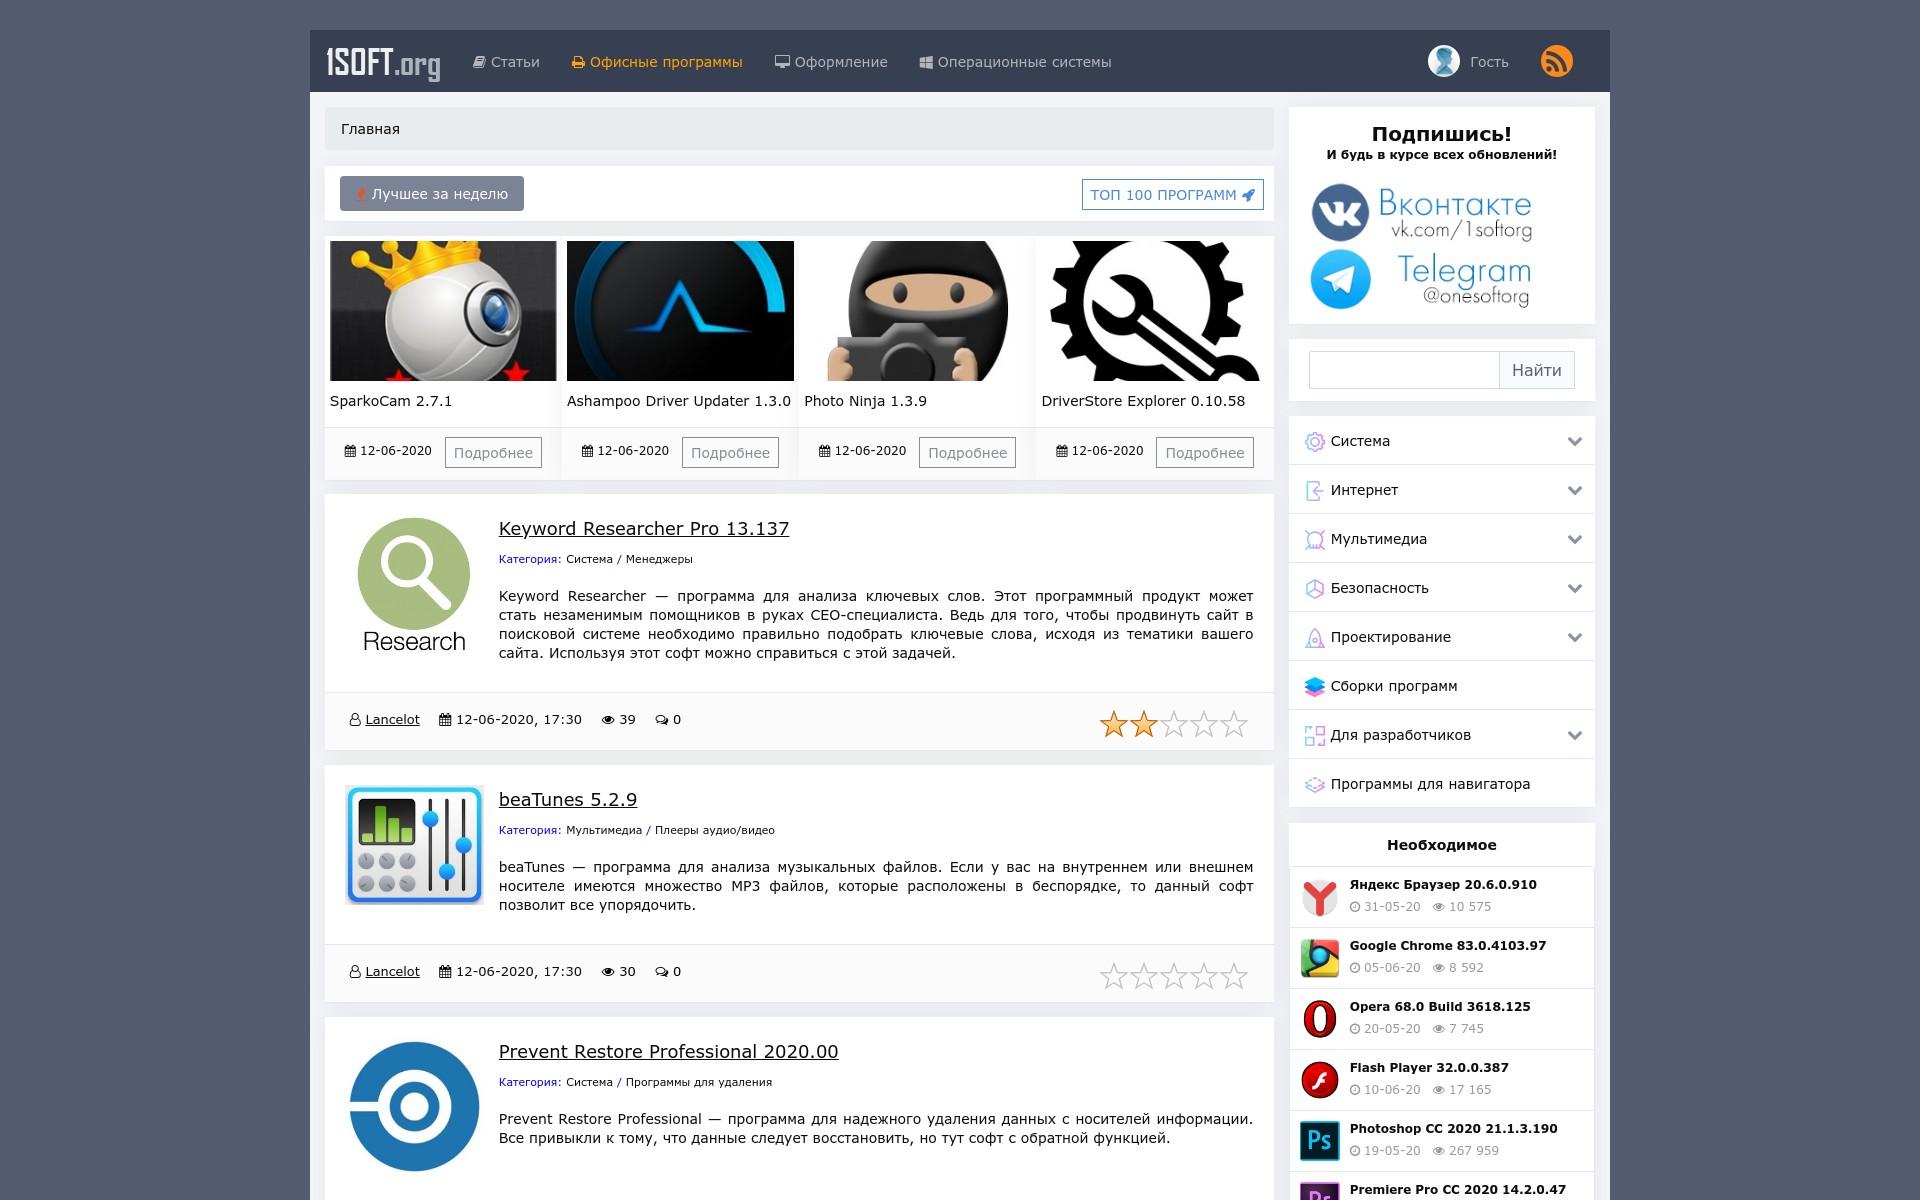Open the beaTunes app icon
Screen dimensions: 1920x1200
click(x=413, y=845)
